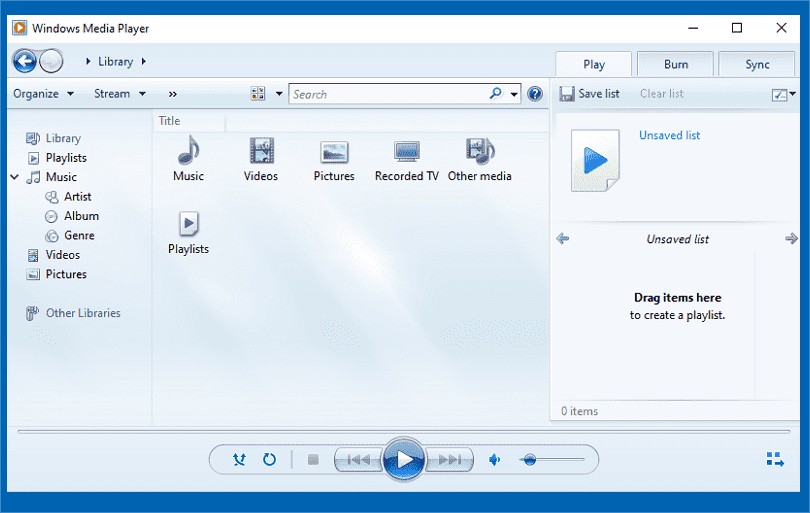Open the Playlists icon in content pane

[x=189, y=224]
